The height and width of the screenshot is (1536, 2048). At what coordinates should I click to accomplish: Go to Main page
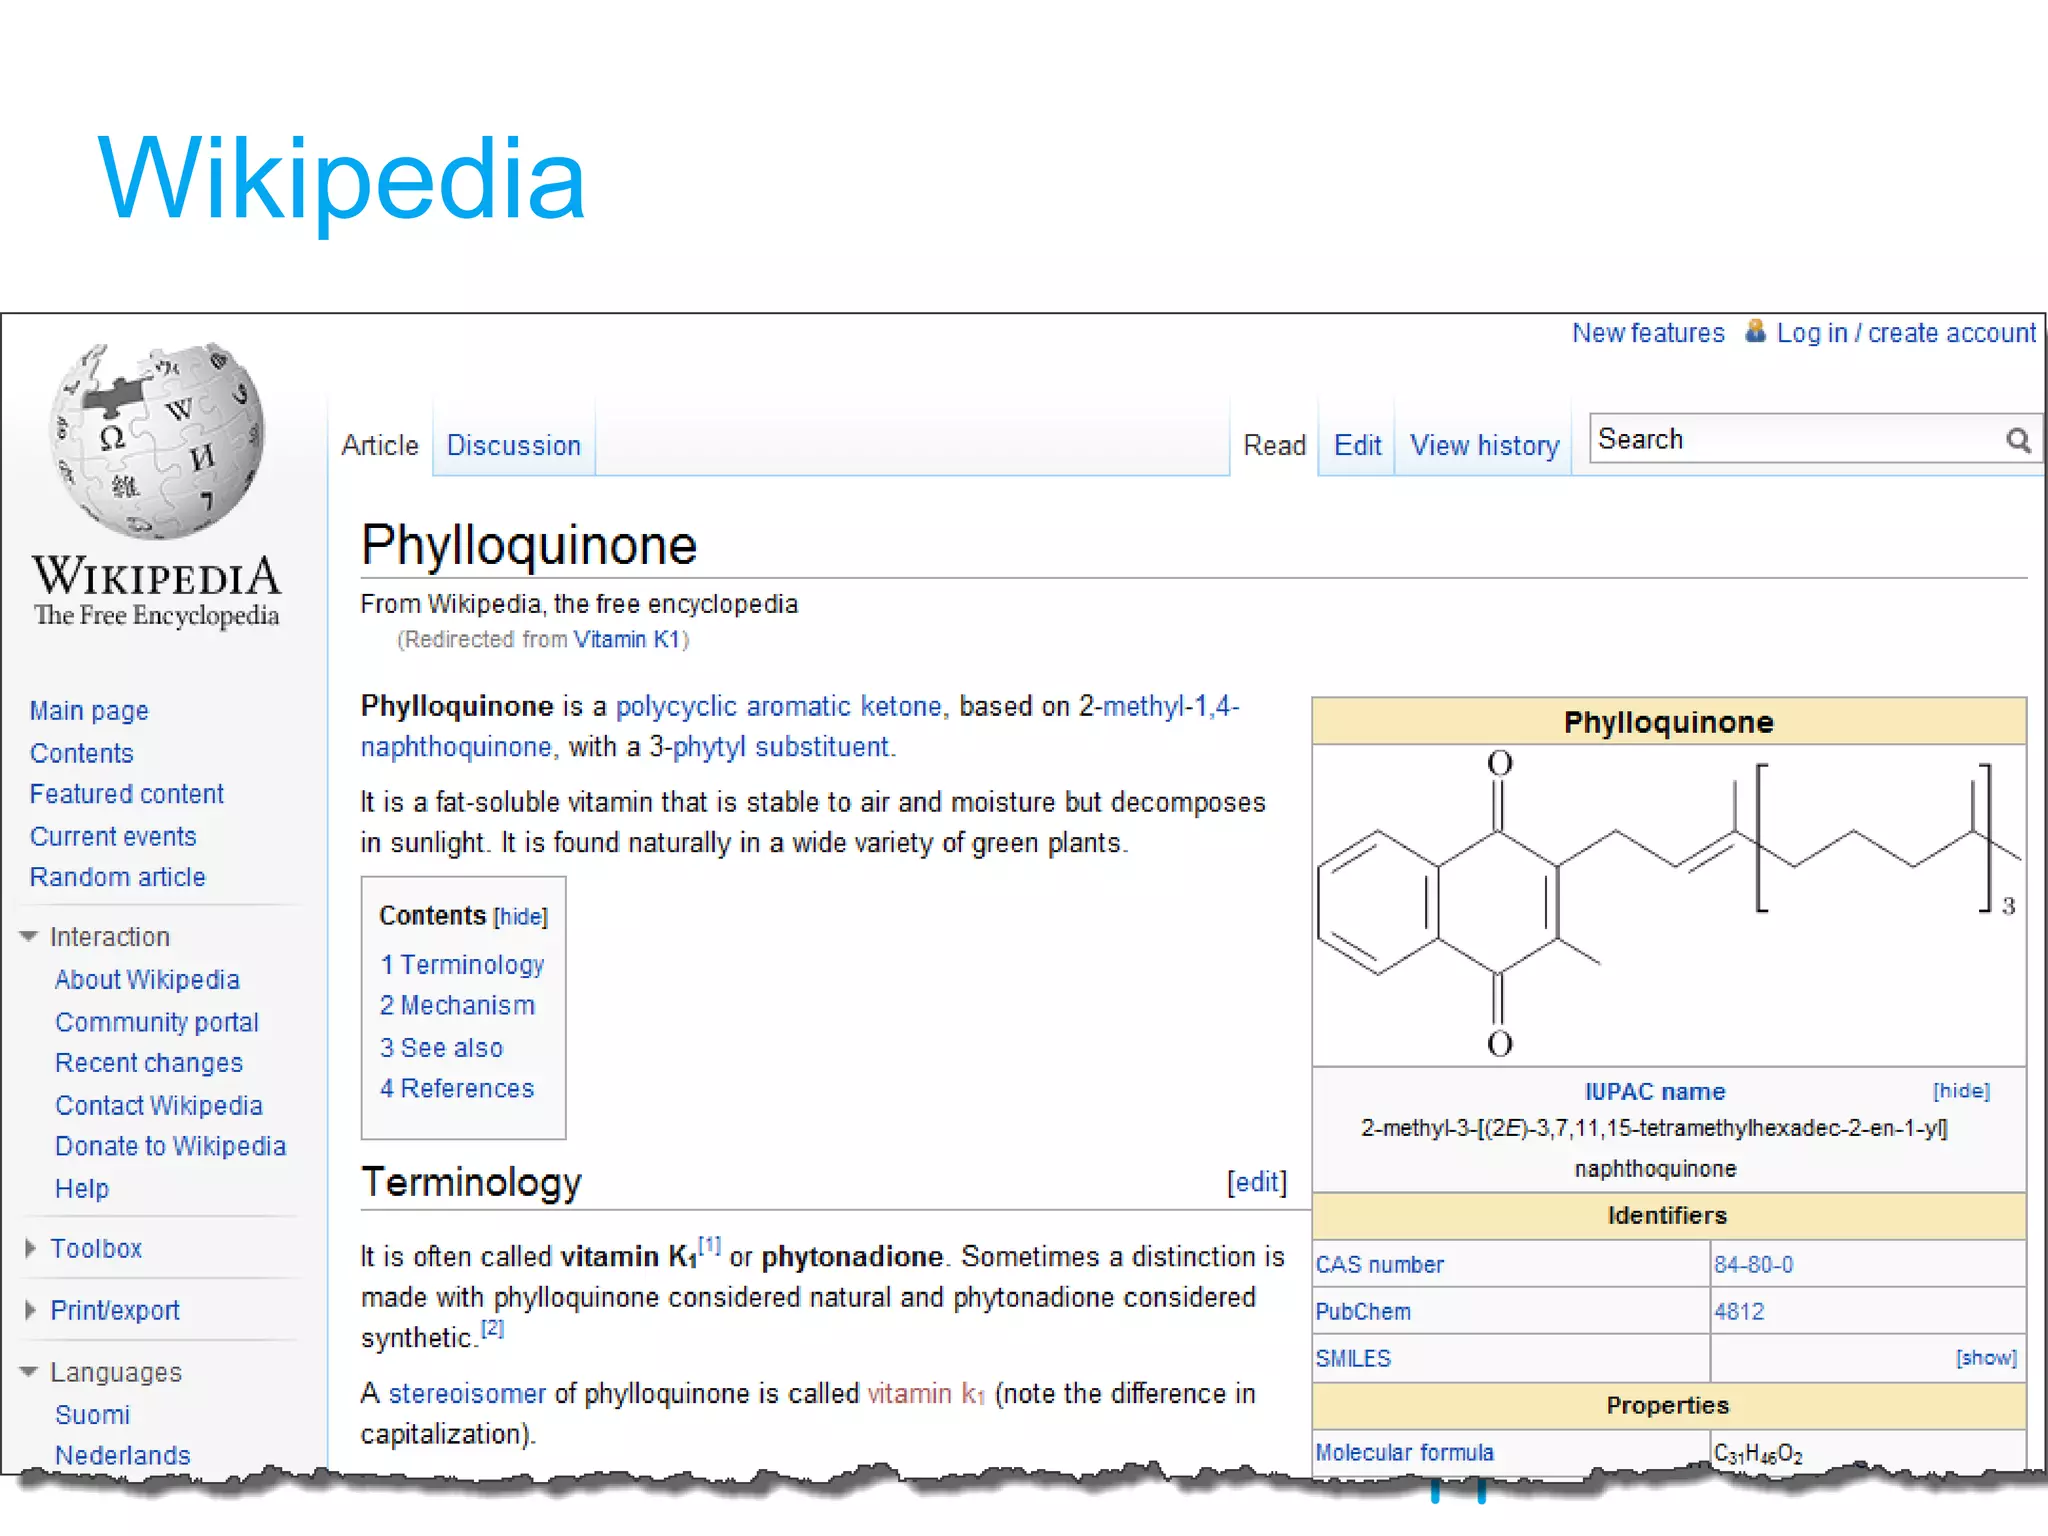click(x=89, y=711)
